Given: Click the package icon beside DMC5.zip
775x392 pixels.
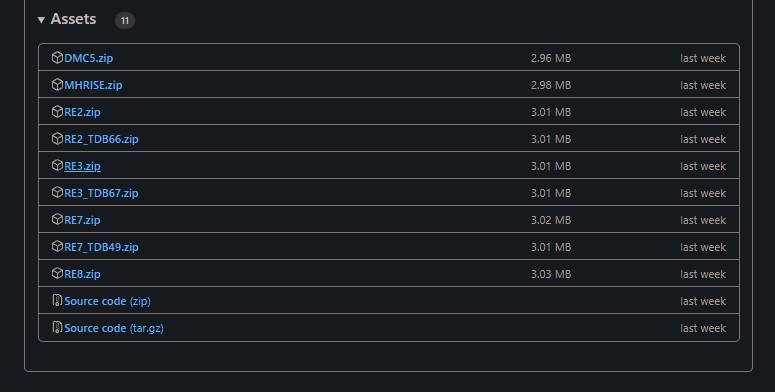Looking at the screenshot, I should 57,57.
